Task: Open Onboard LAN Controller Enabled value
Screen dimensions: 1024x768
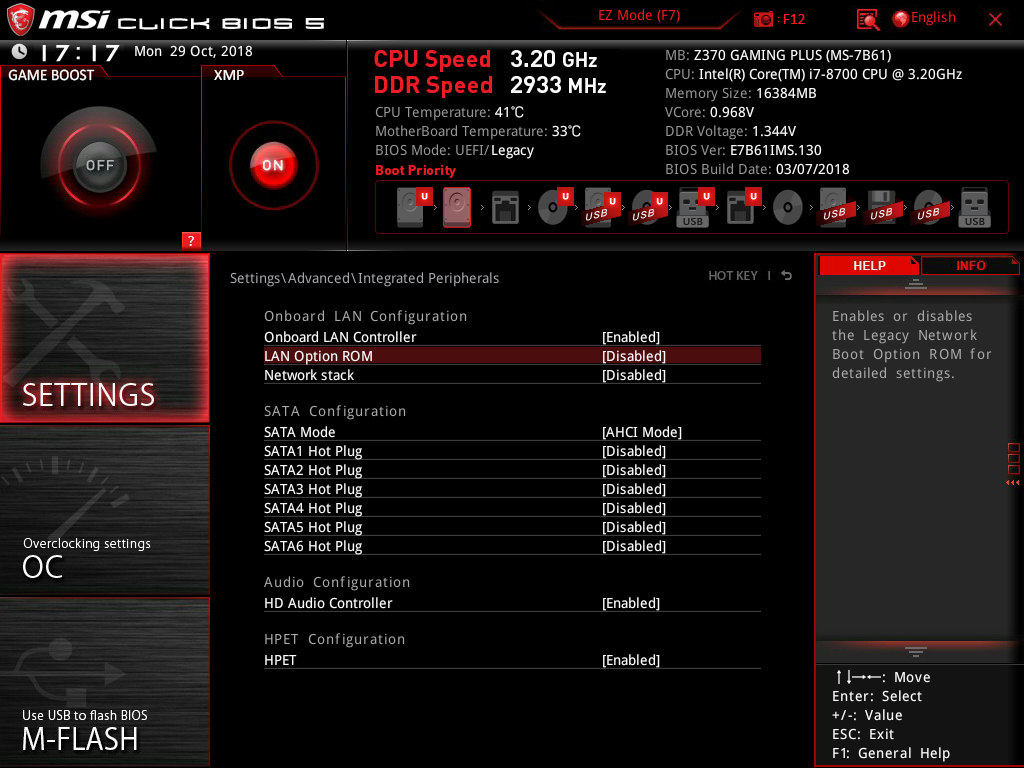Action: pos(631,337)
